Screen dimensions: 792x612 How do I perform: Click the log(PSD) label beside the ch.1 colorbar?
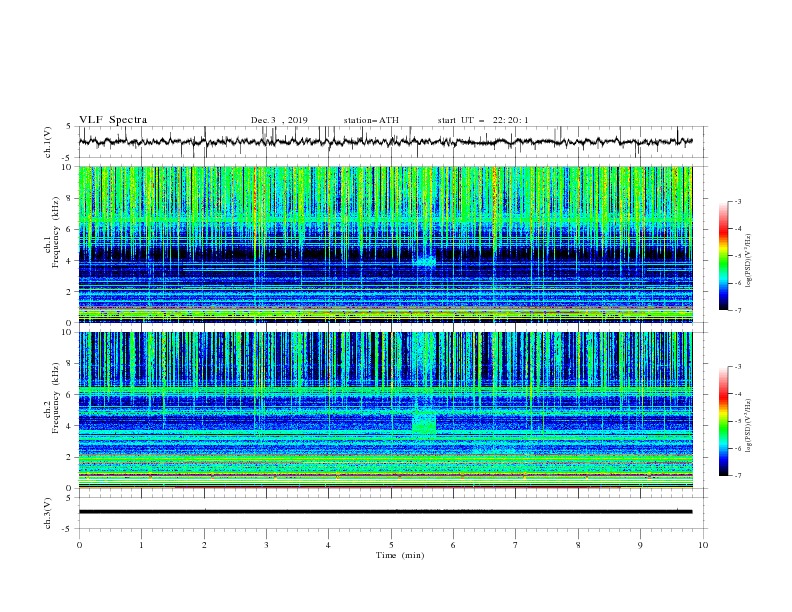pyautogui.click(x=749, y=261)
